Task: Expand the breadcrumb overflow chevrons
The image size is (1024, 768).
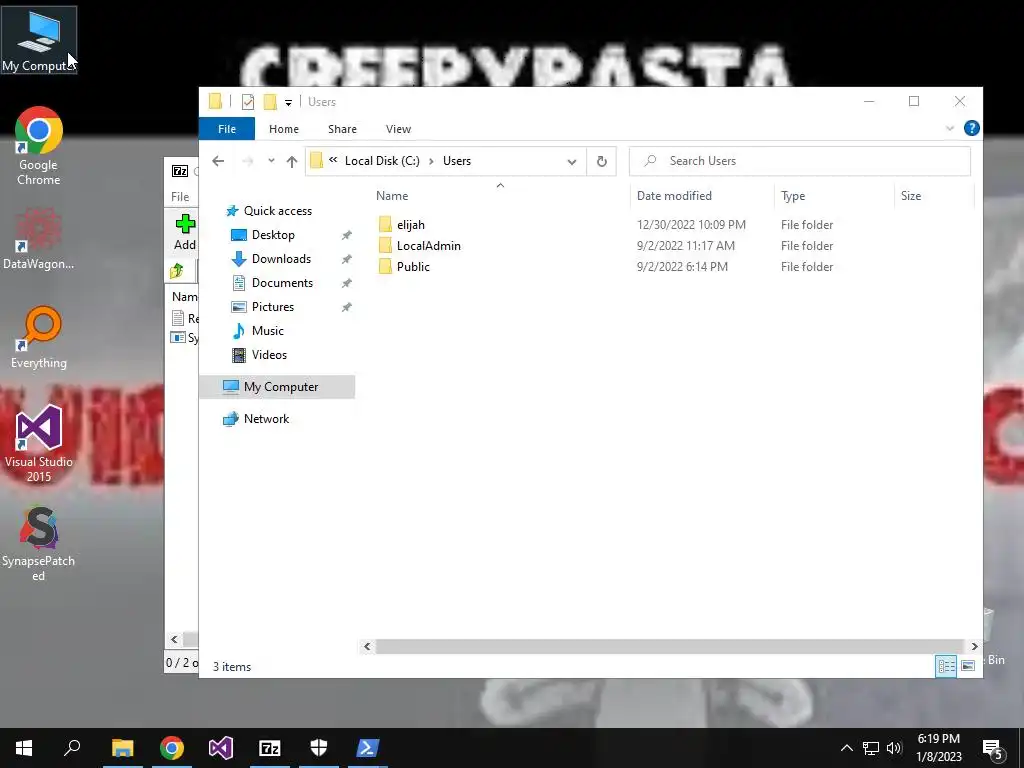Action: pos(333,160)
